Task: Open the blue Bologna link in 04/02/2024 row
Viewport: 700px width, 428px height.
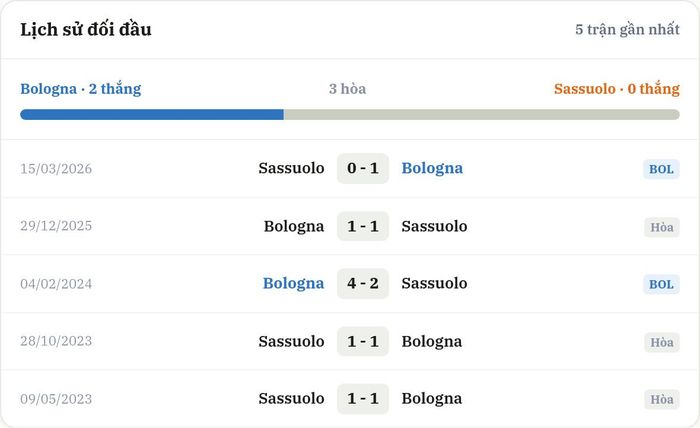Action: tap(293, 284)
